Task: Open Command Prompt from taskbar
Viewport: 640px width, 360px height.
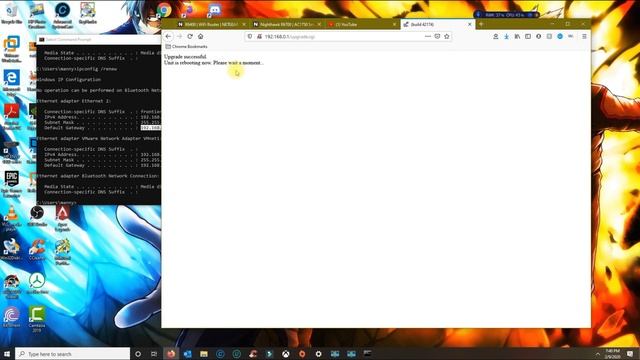Action: 367,354
